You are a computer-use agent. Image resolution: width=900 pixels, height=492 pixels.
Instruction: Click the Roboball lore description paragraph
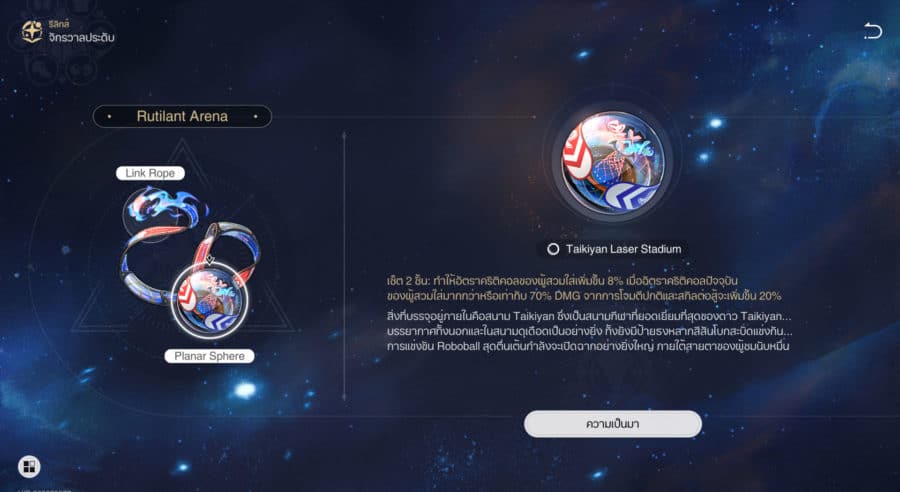pos(589,331)
